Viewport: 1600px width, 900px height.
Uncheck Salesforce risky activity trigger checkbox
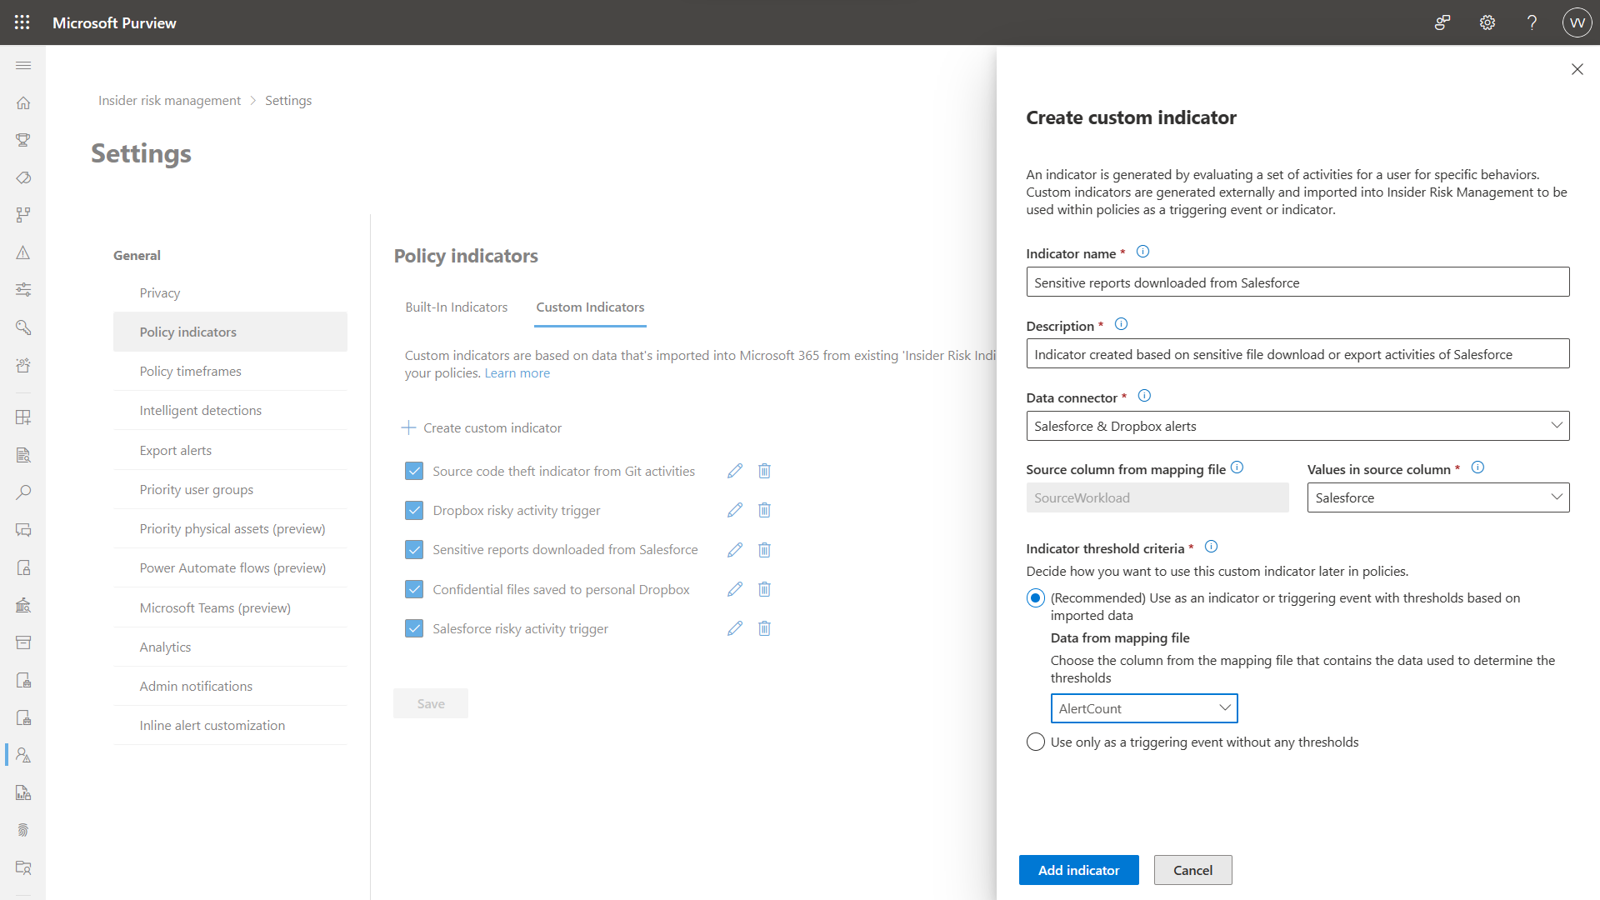414,628
